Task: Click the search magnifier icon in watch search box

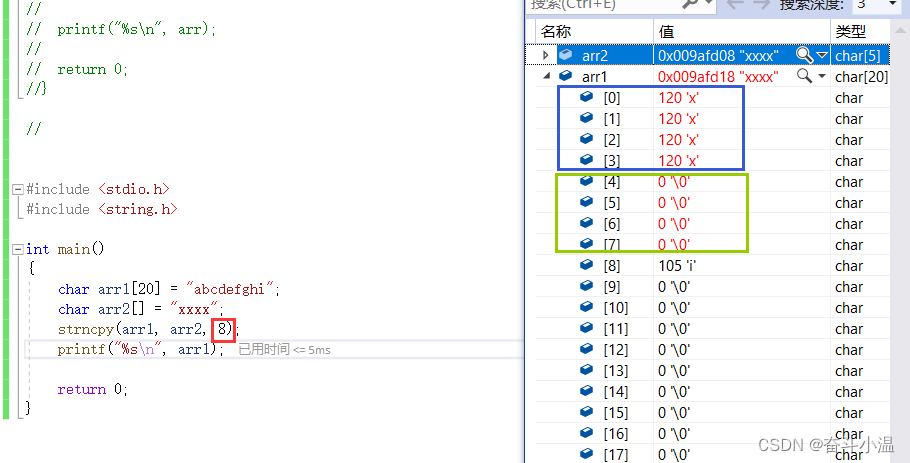Action: [x=690, y=4]
